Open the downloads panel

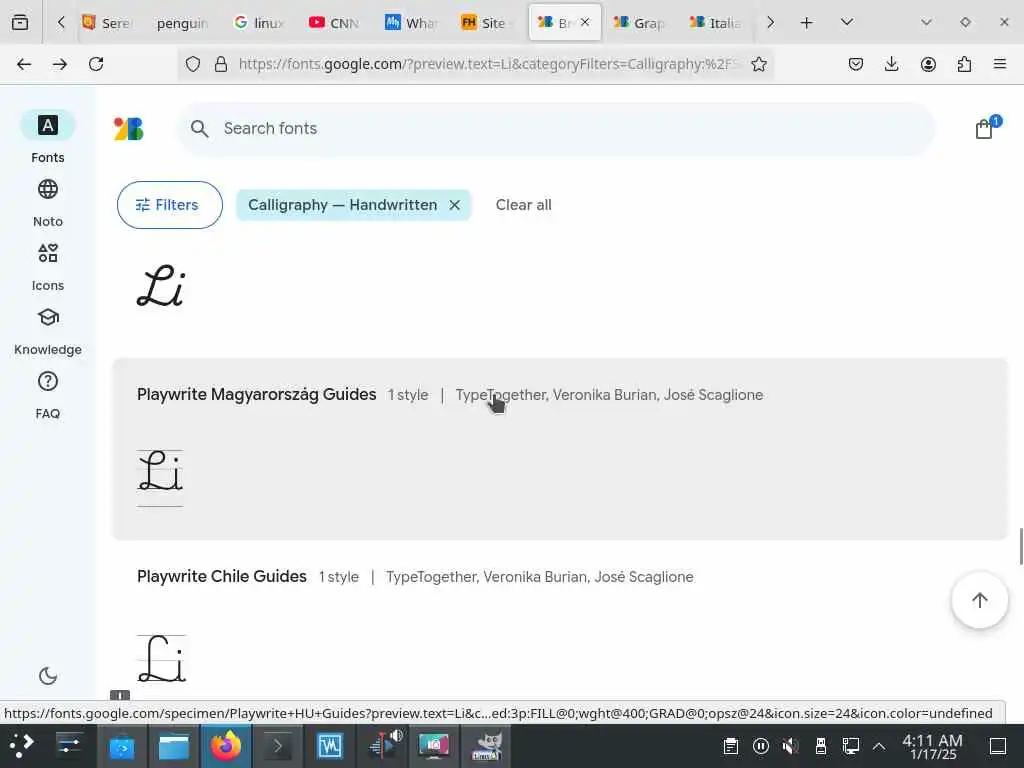[x=891, y=64]
